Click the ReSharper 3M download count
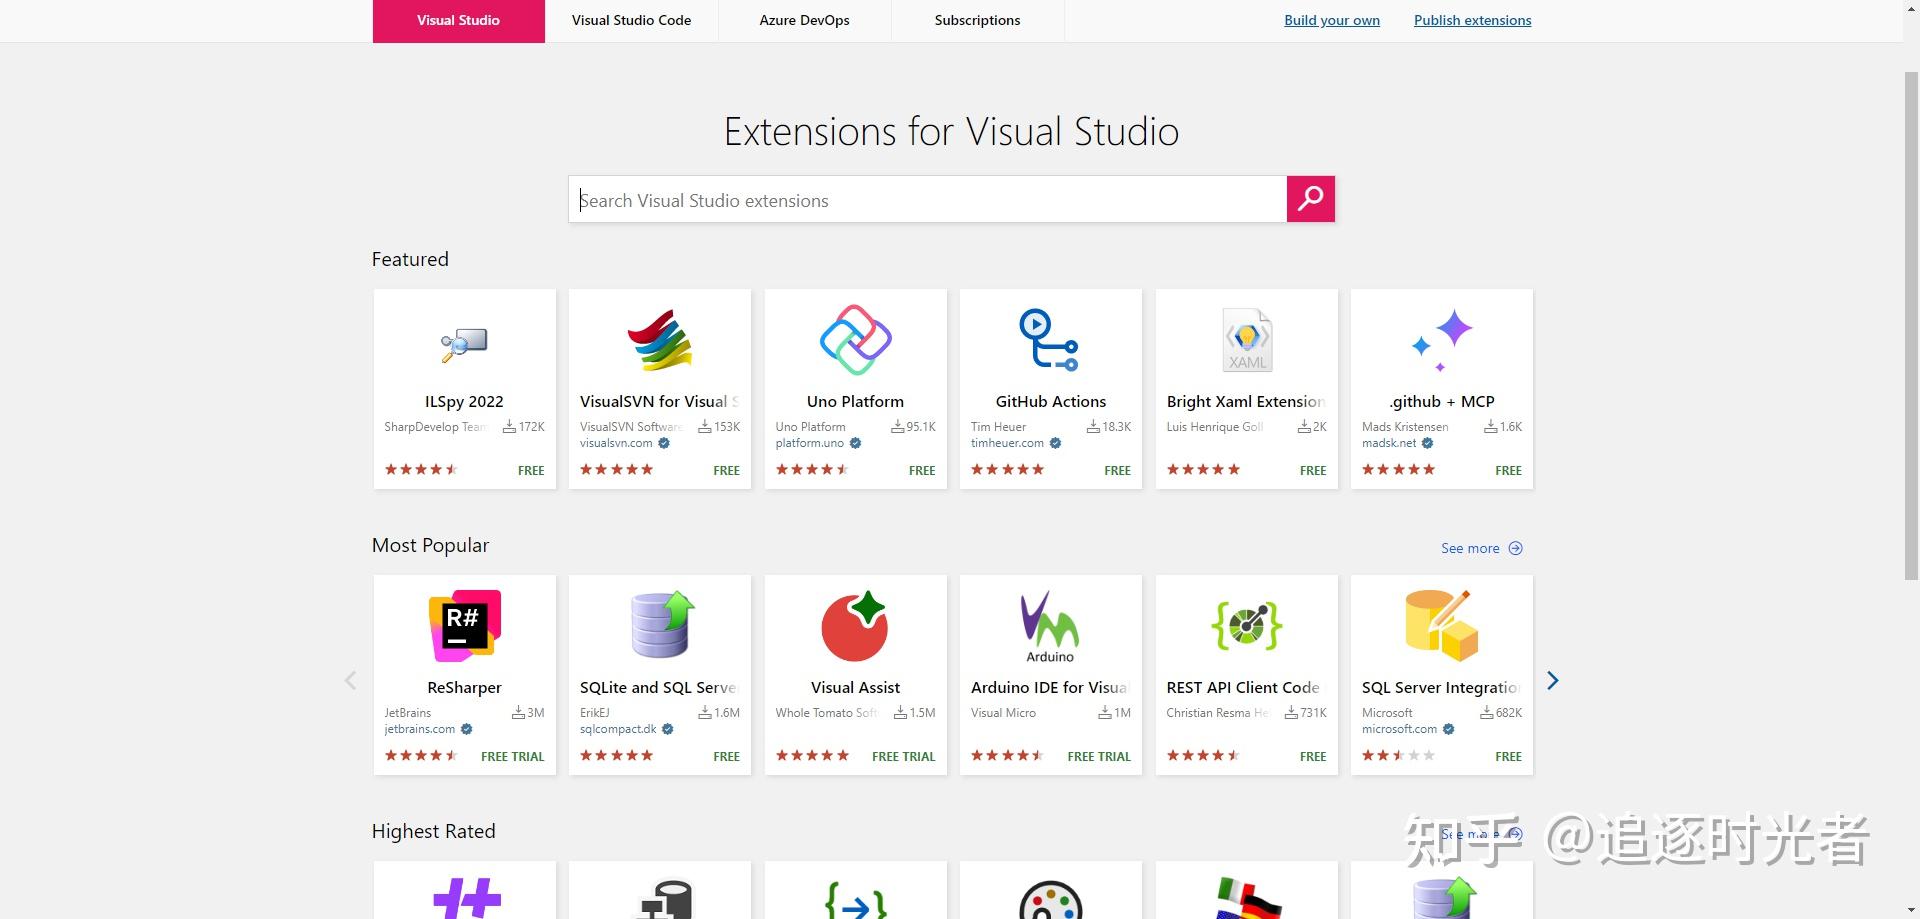This screenshot has width=1920, height=919. [528, 713]
